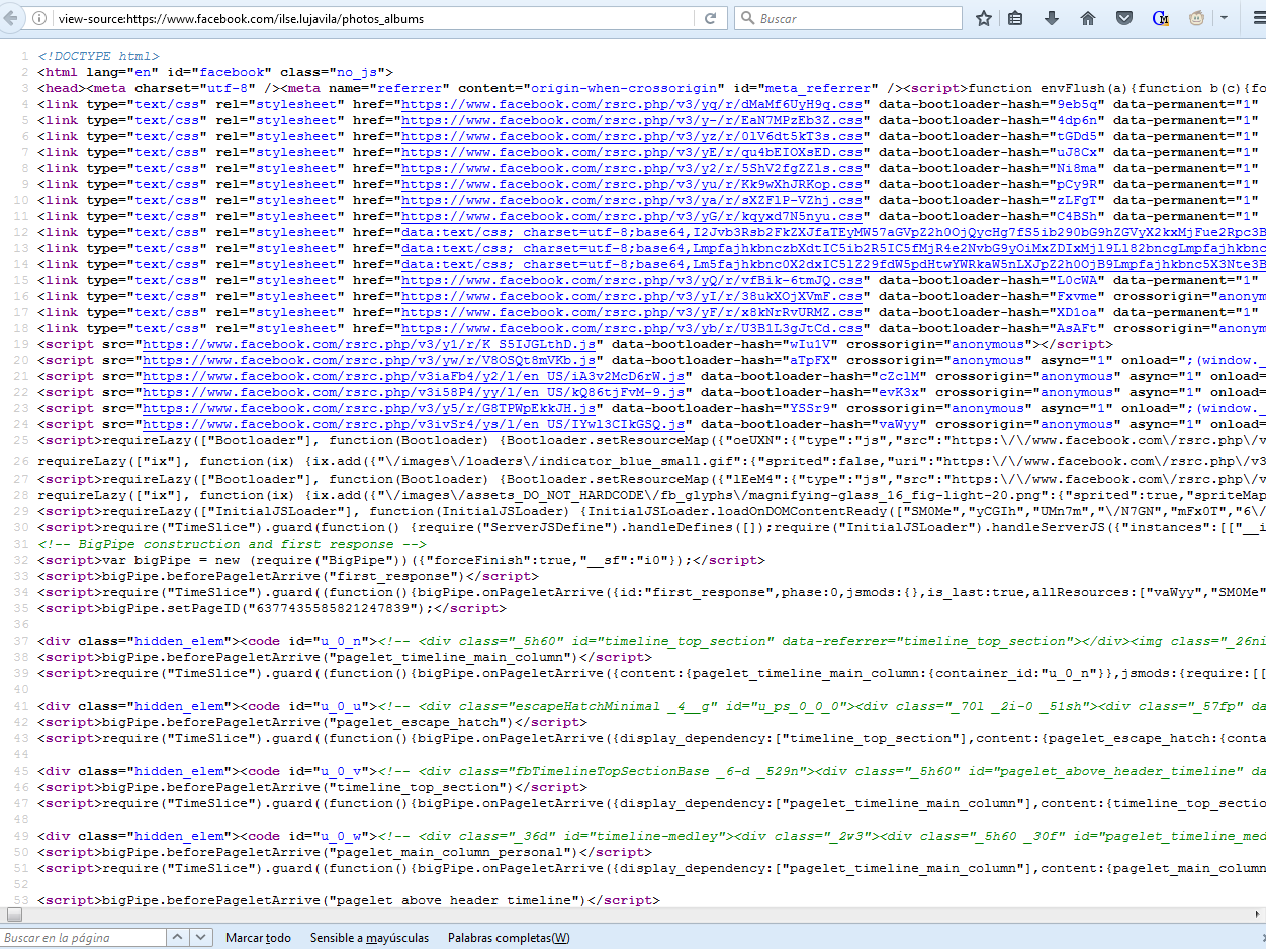
Task: Open the EaN7MPzEb3Z.css stylesheet link
Action: pos(632,120)
